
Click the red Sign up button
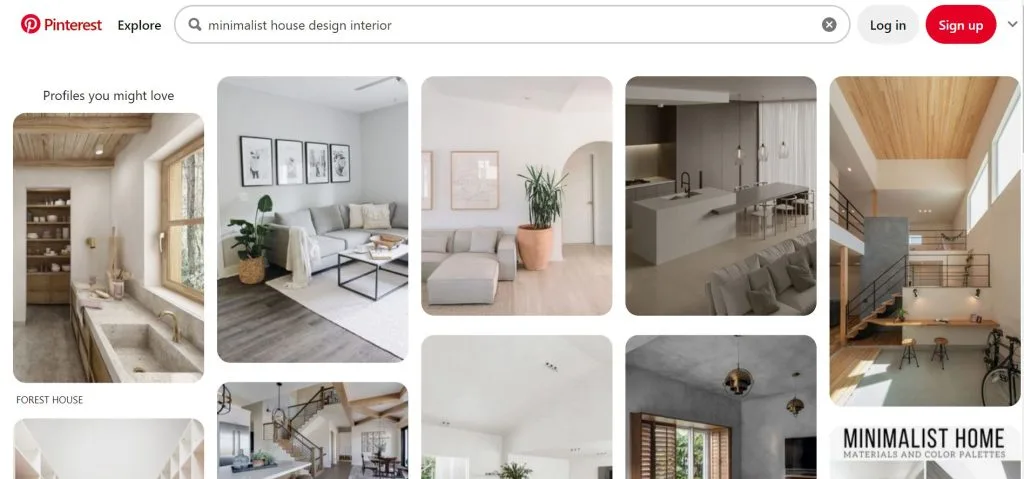(x=961, y=25)
